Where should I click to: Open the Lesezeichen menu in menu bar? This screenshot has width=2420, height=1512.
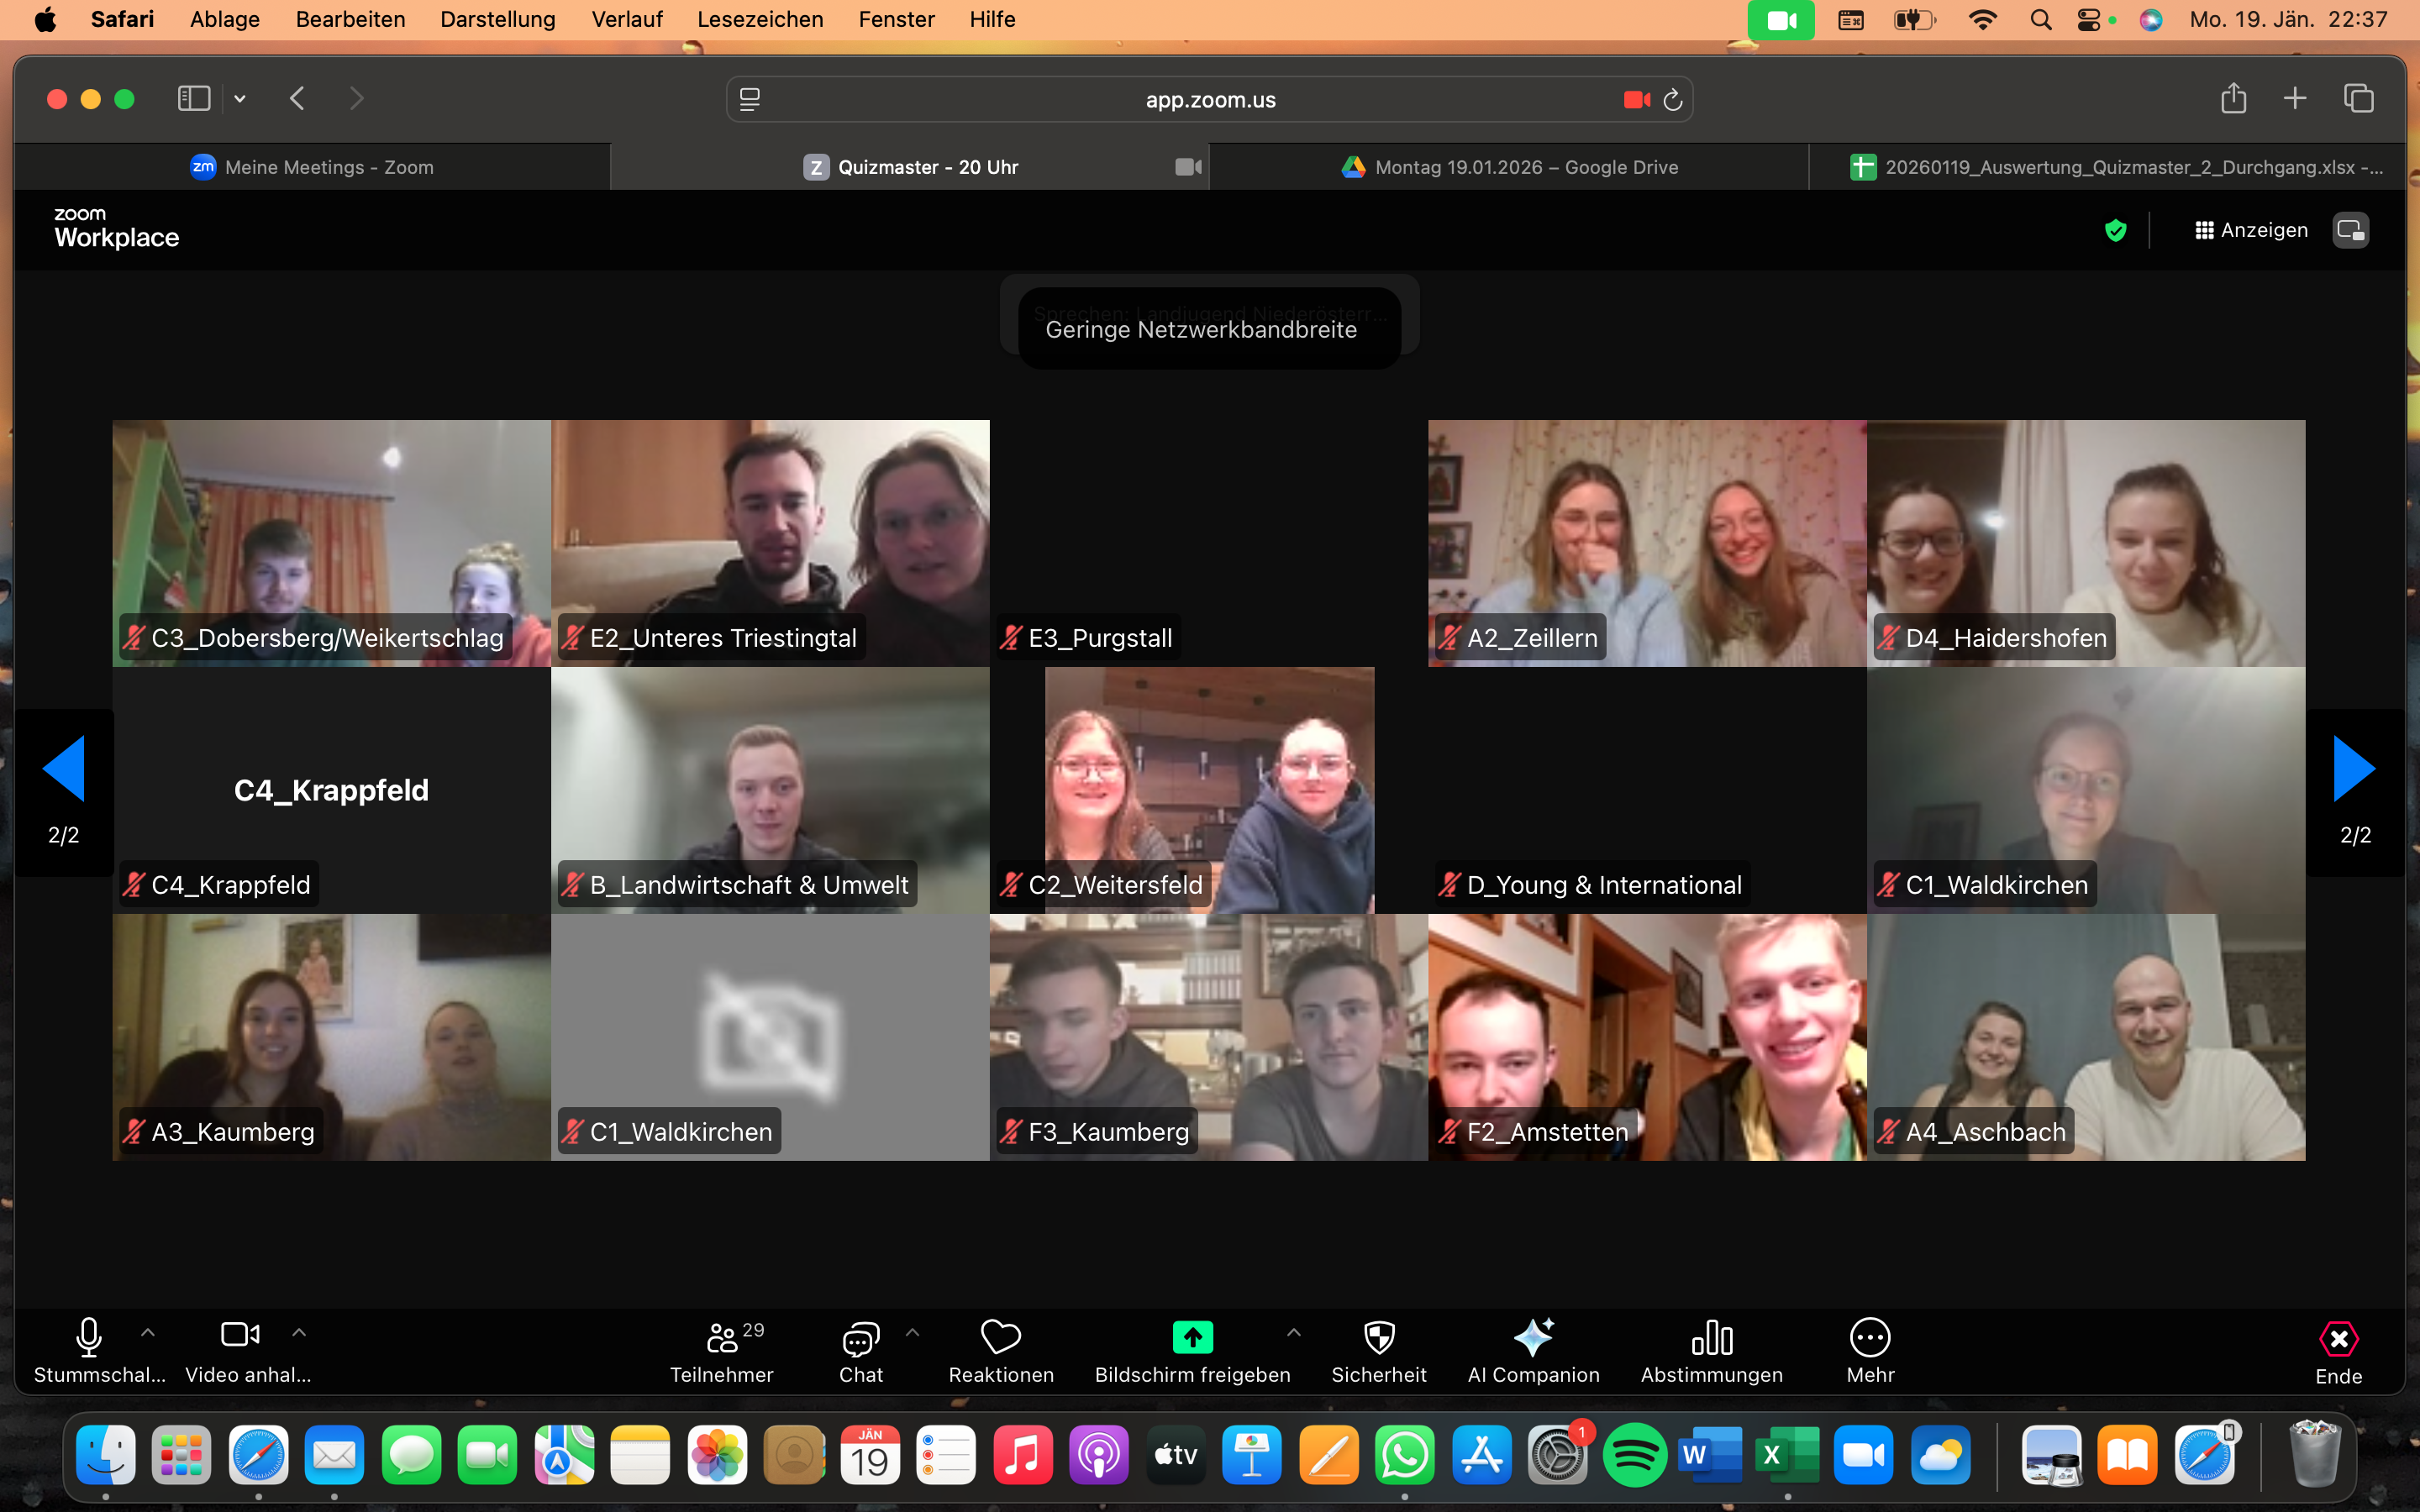[x=760, y=19]
